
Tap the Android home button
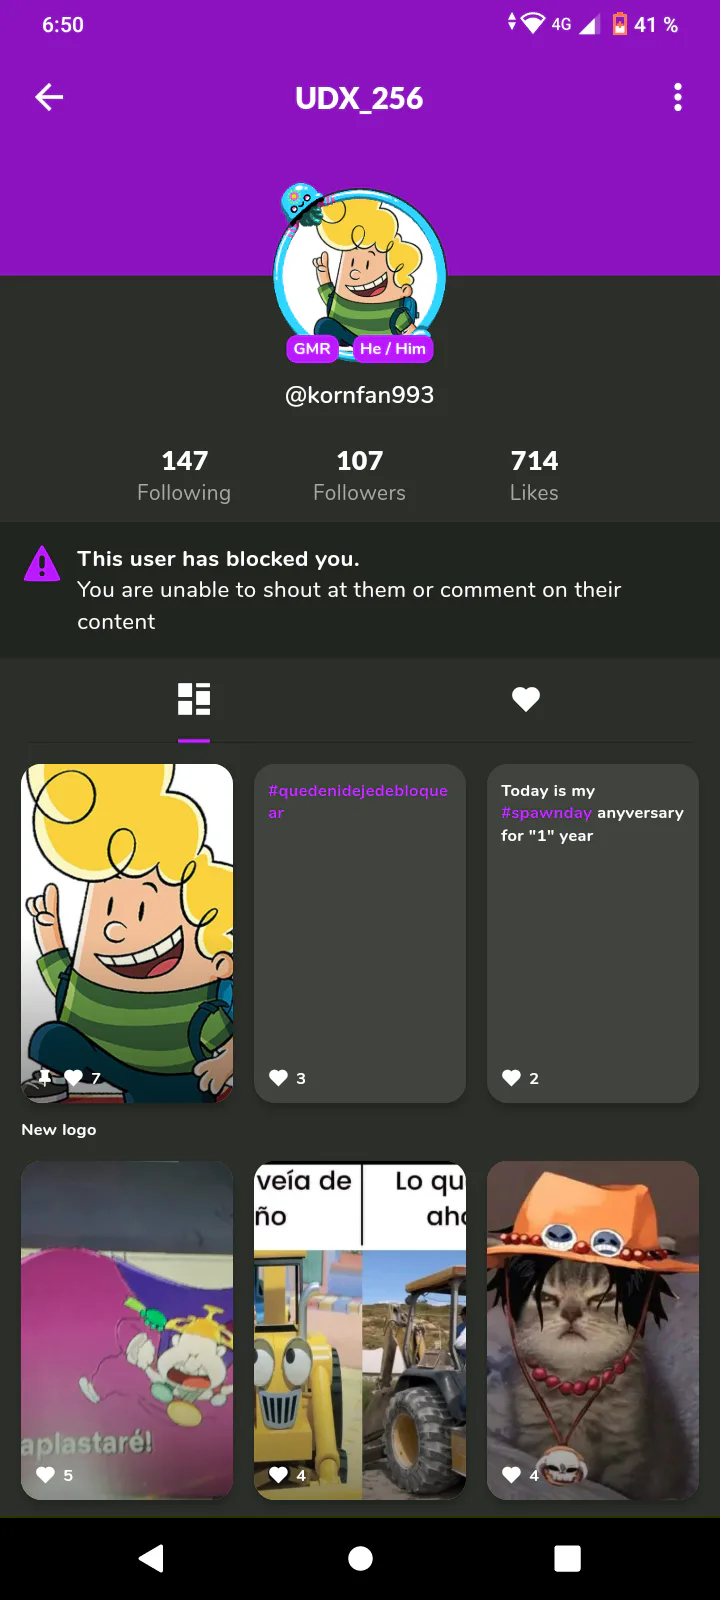(x=360, y=1558)
